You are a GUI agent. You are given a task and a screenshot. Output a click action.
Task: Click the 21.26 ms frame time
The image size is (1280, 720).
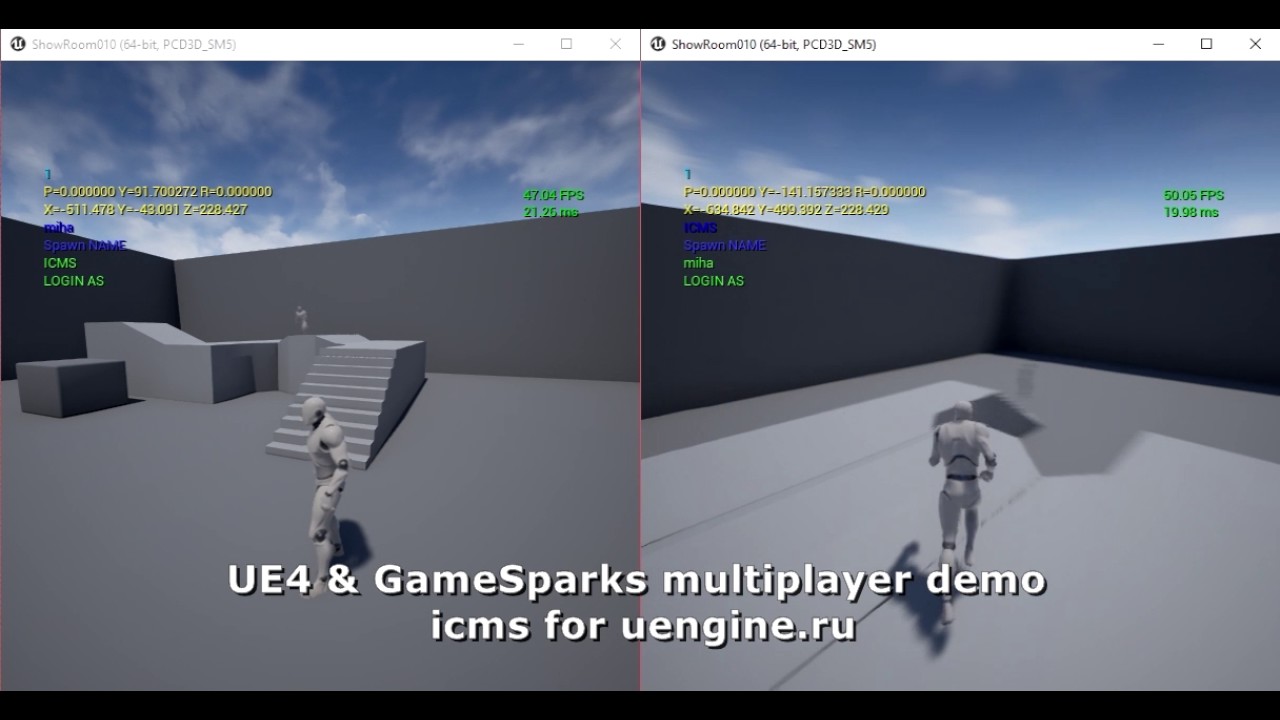point(551,212)
